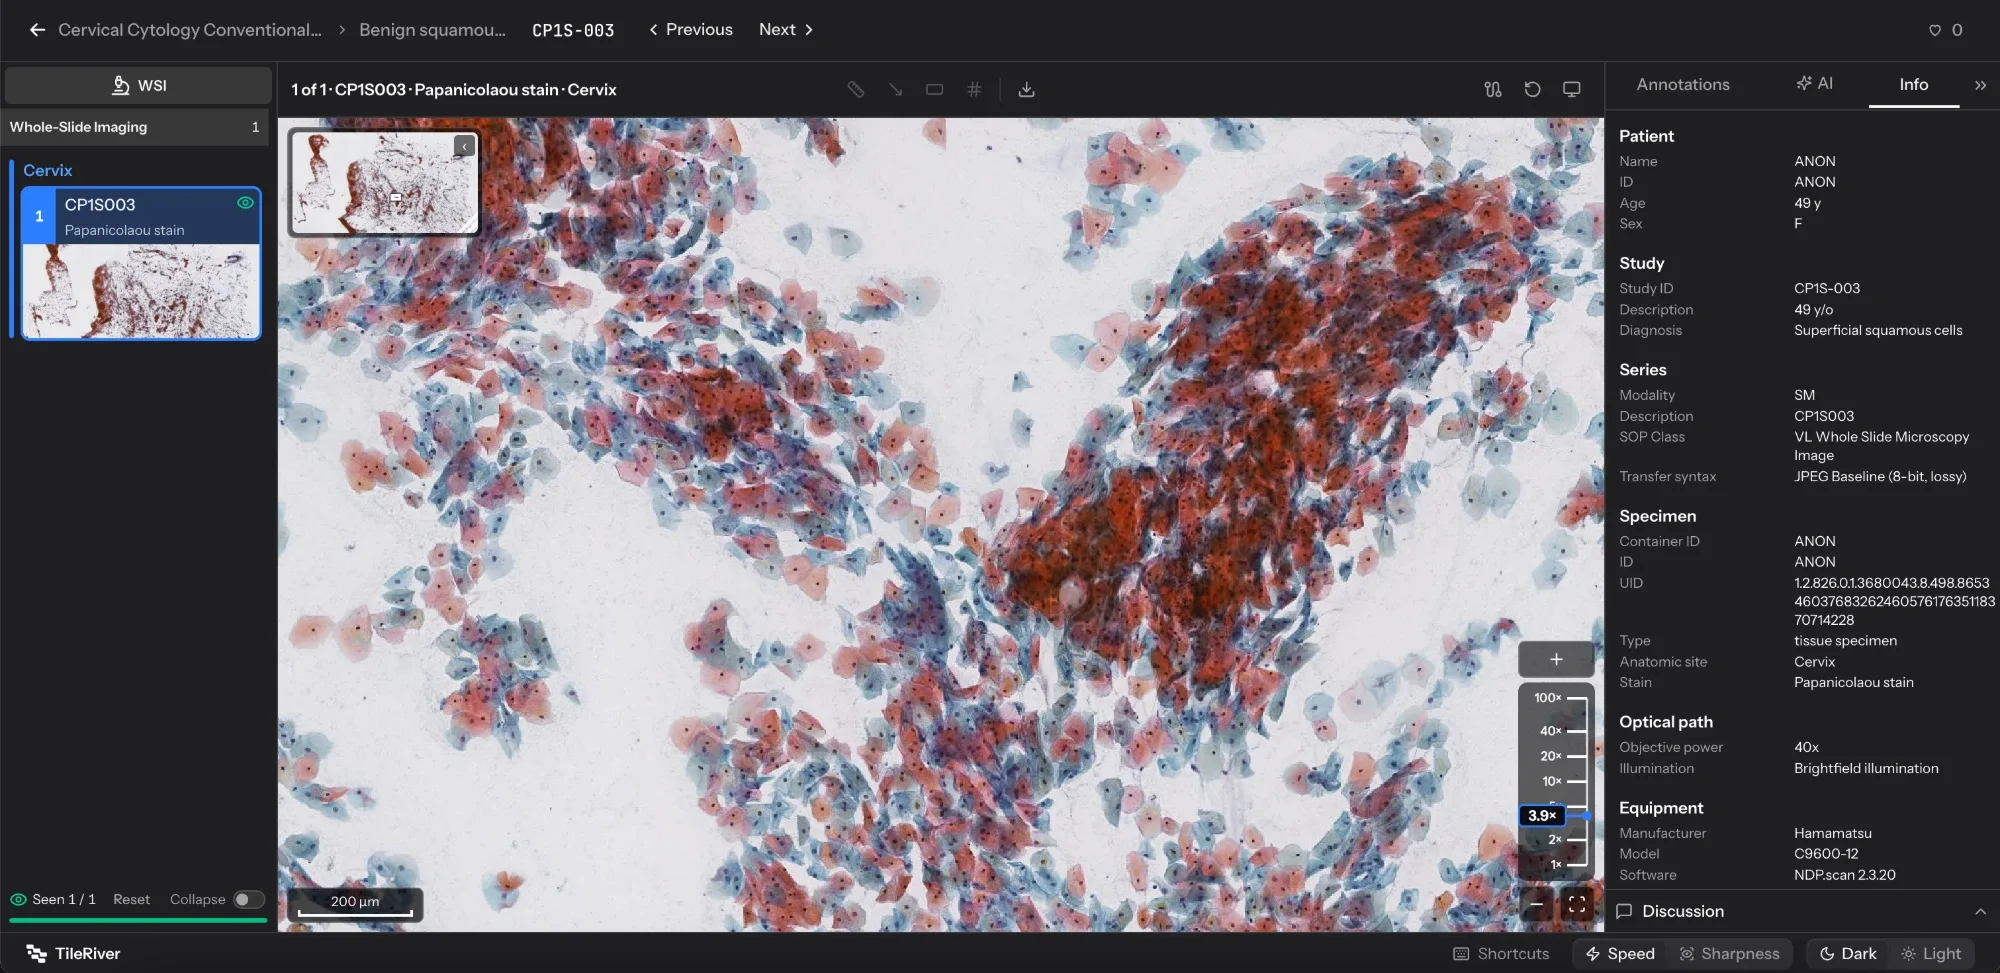
Task: Select the rectangle annotation tool
Action: coord(934,90)
